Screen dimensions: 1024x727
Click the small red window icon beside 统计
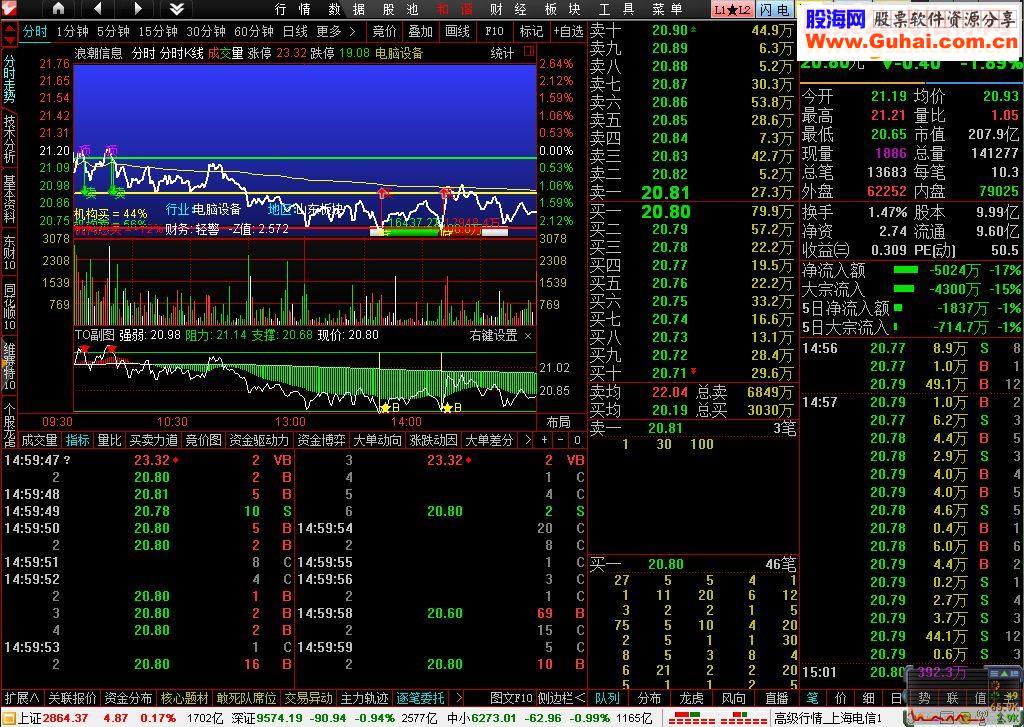point(529,52)
